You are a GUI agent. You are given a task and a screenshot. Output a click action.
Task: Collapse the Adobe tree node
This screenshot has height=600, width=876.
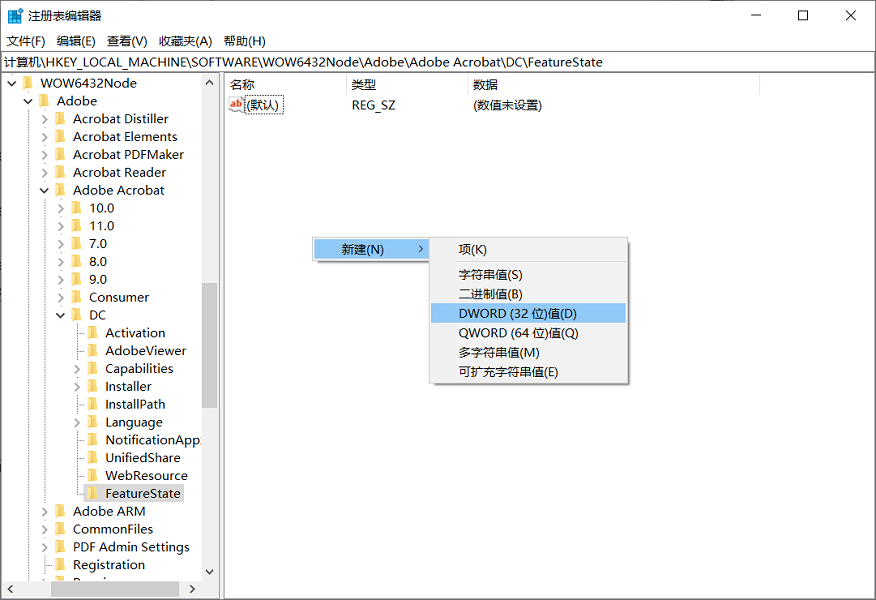[28, 102]
